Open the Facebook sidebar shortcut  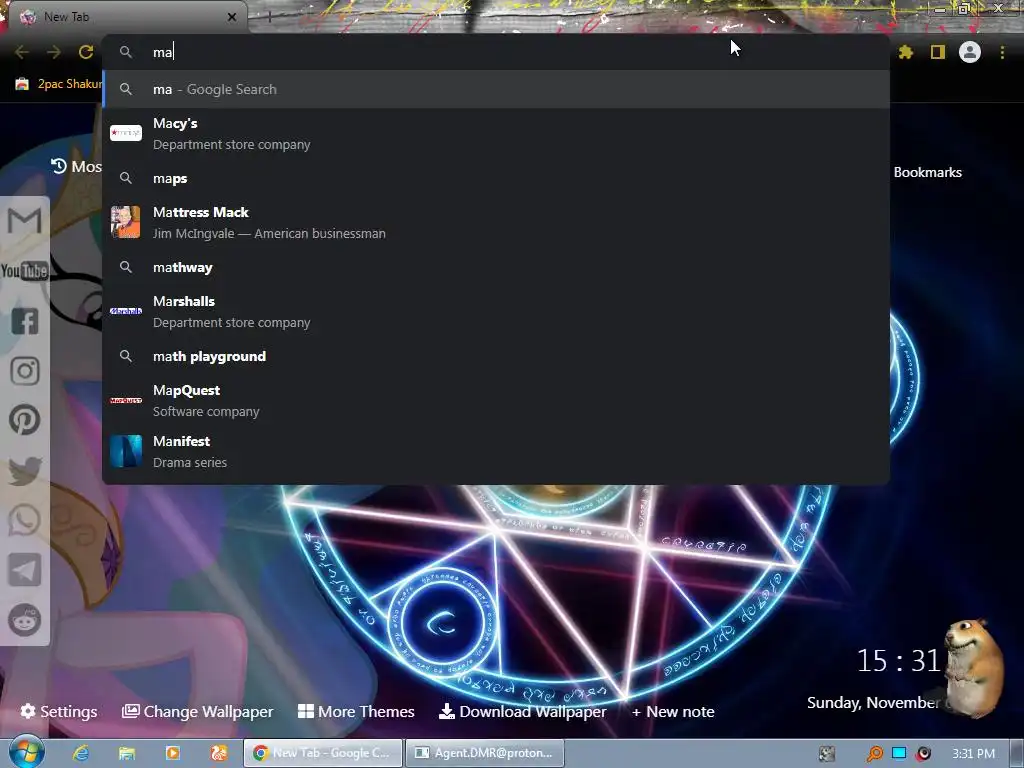pos(25,321)
